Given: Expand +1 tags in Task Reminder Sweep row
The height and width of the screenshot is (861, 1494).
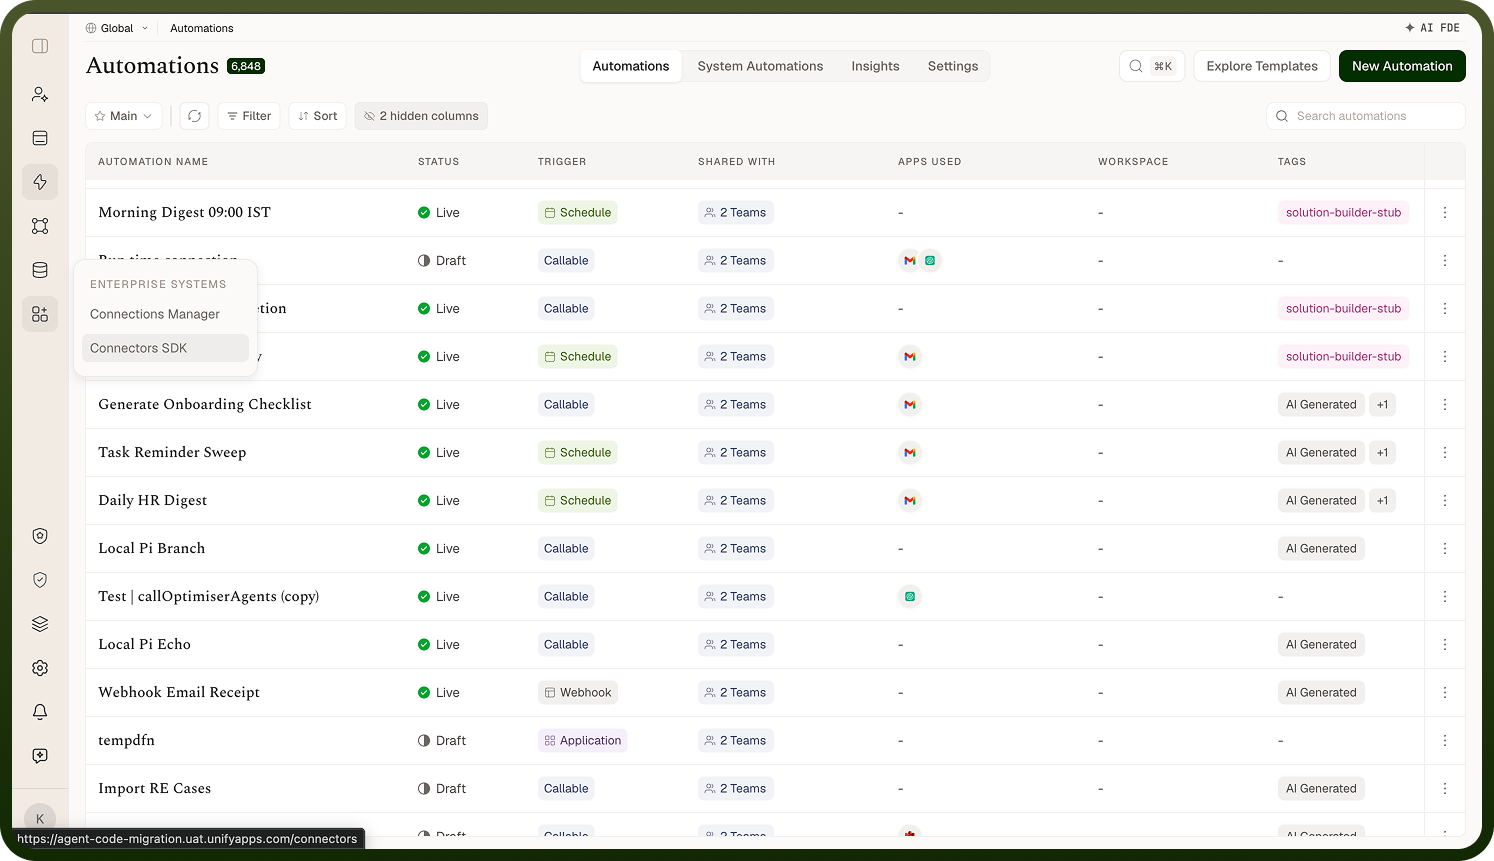Looking at the screenshot, I should [x=1382, y=453].
